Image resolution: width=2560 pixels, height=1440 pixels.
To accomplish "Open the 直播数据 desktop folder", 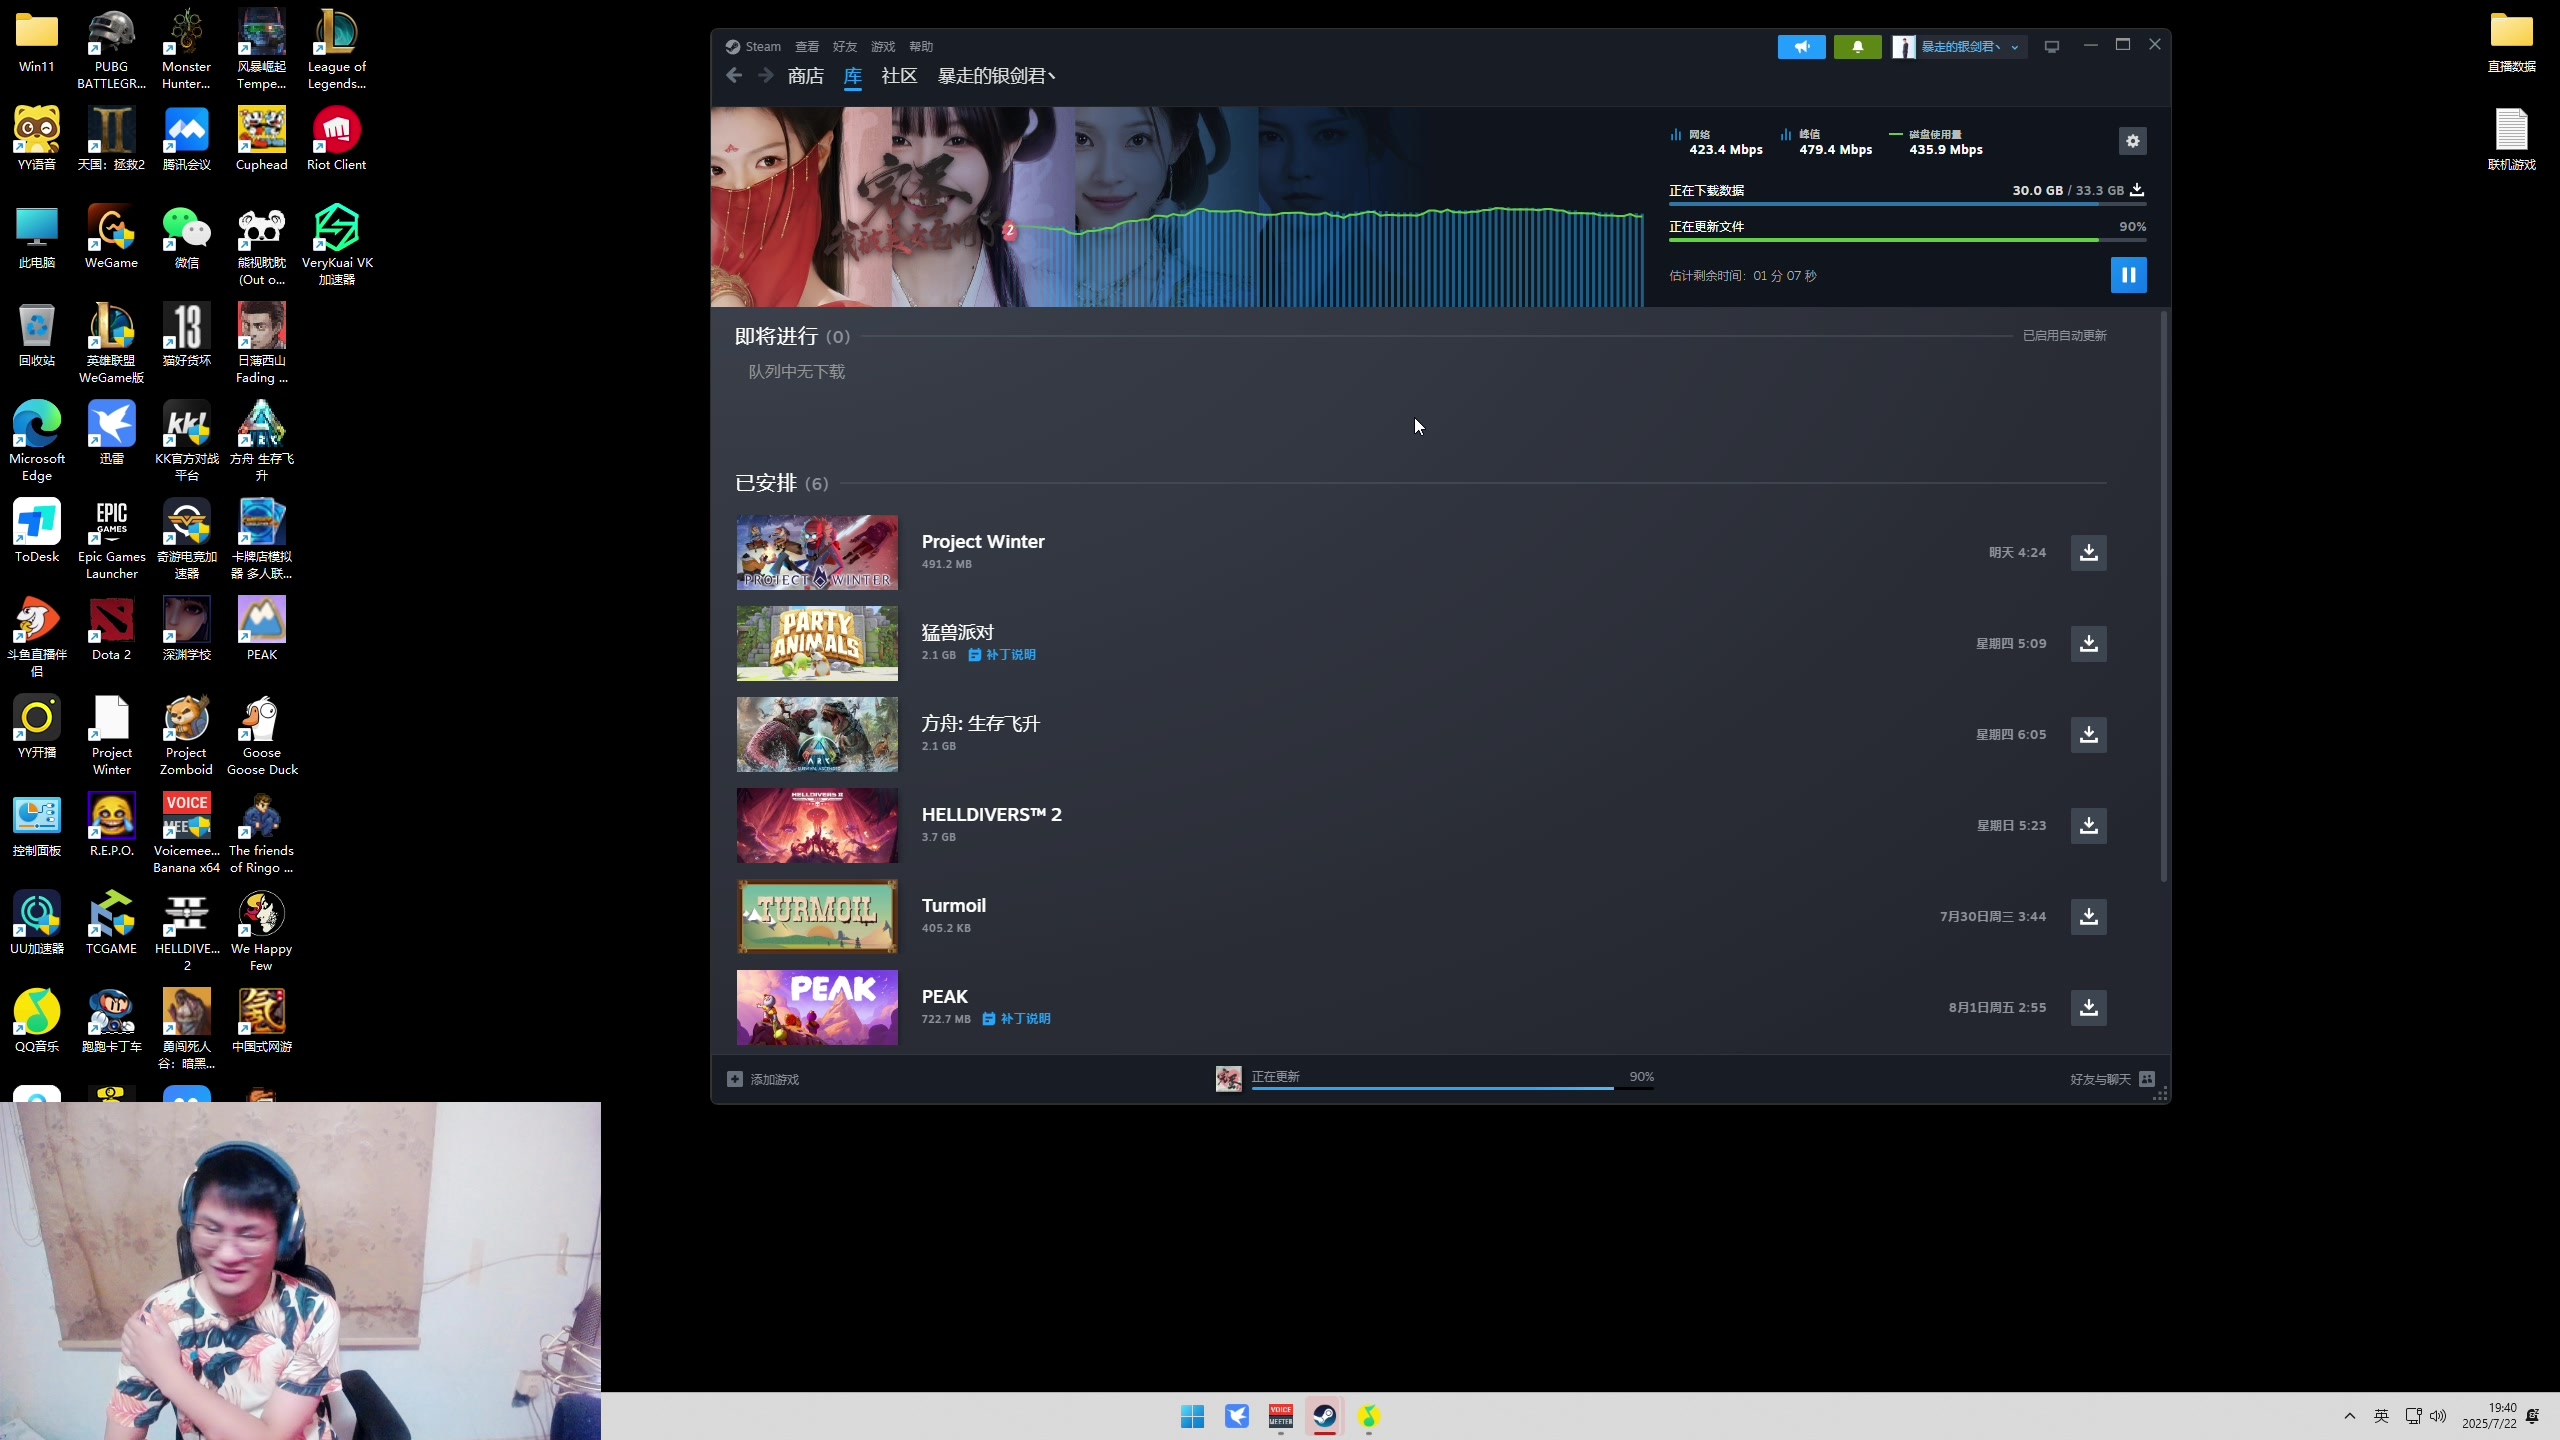I will [x=2511, y=40].
